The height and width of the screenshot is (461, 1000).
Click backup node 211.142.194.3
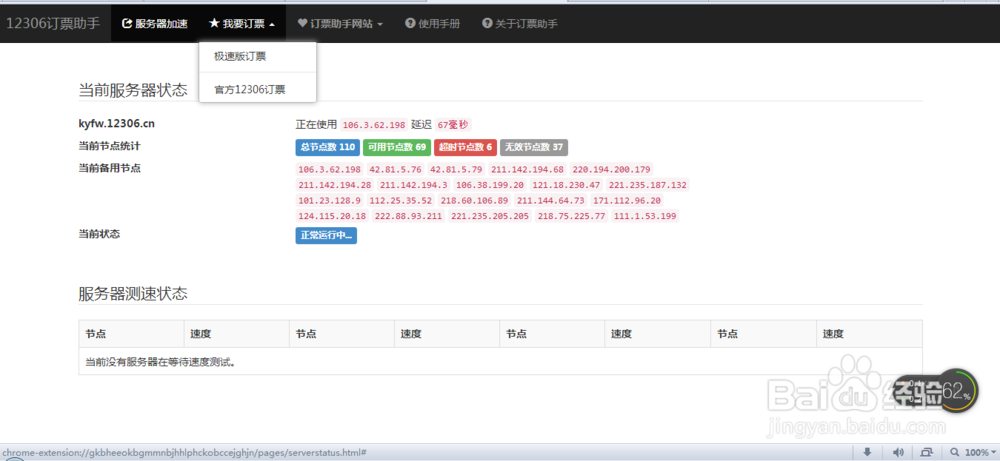click(x=414, y=185)
